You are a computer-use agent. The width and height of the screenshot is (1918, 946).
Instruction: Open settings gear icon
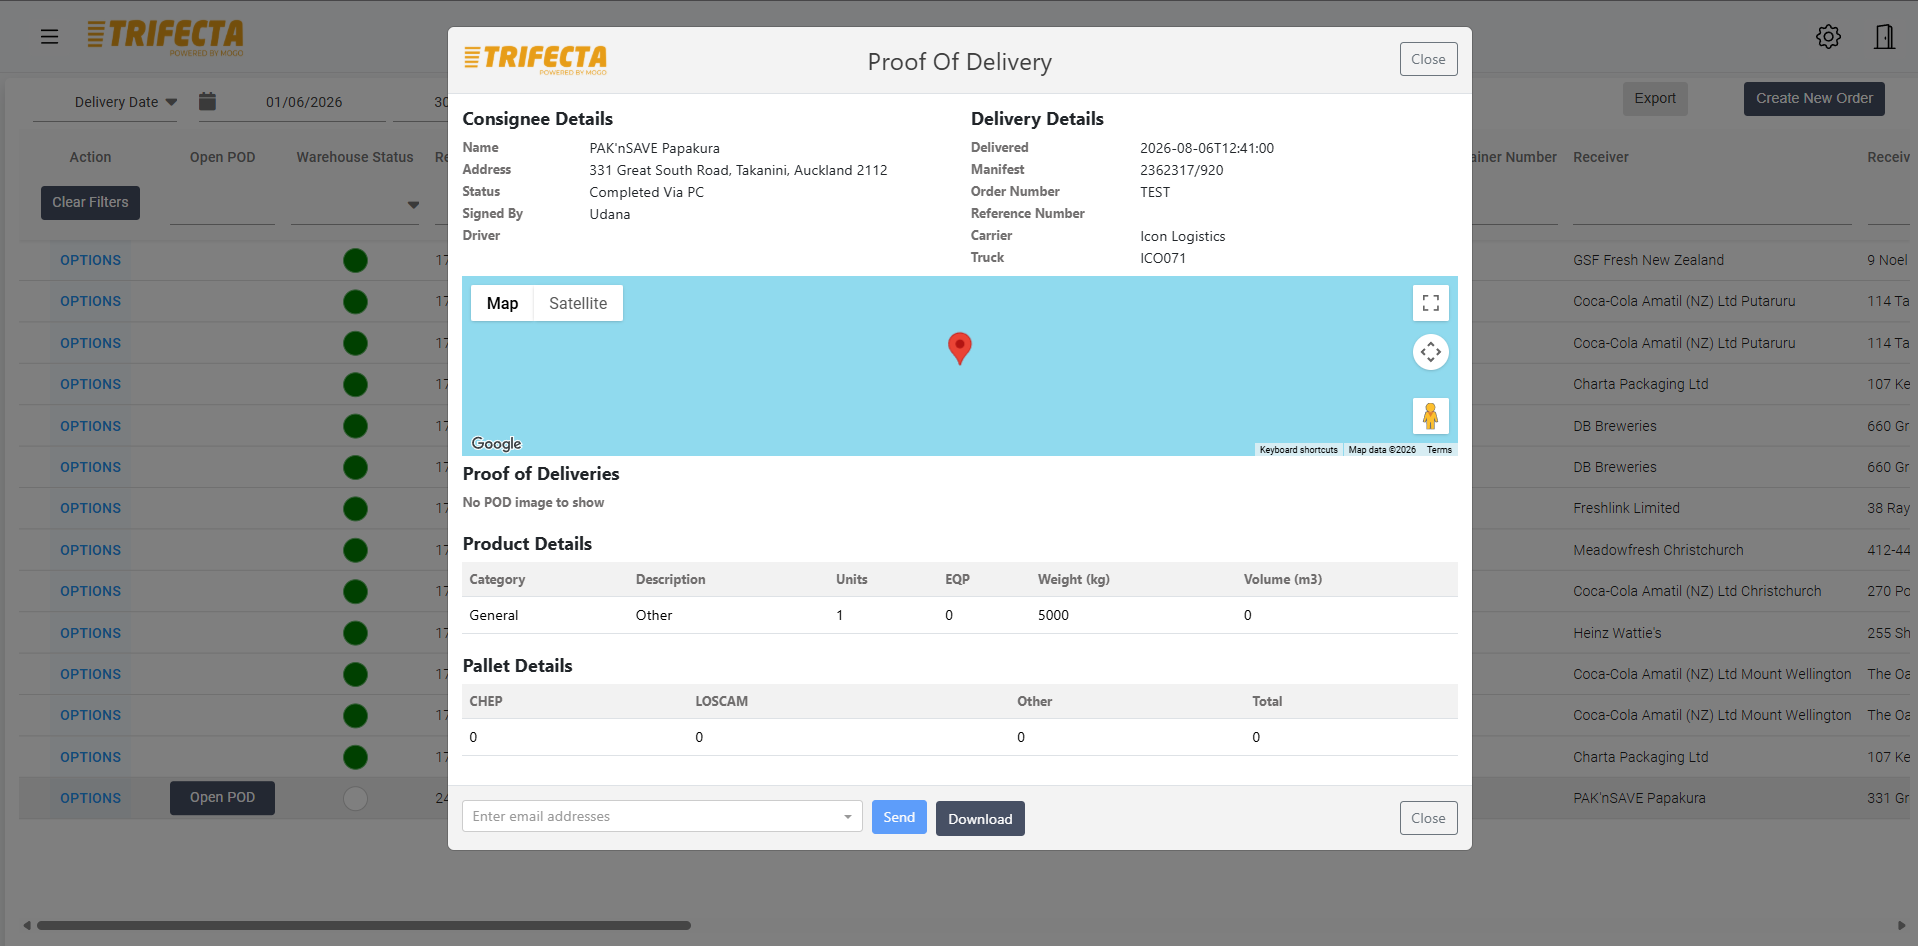click(x=1828, y=37)
